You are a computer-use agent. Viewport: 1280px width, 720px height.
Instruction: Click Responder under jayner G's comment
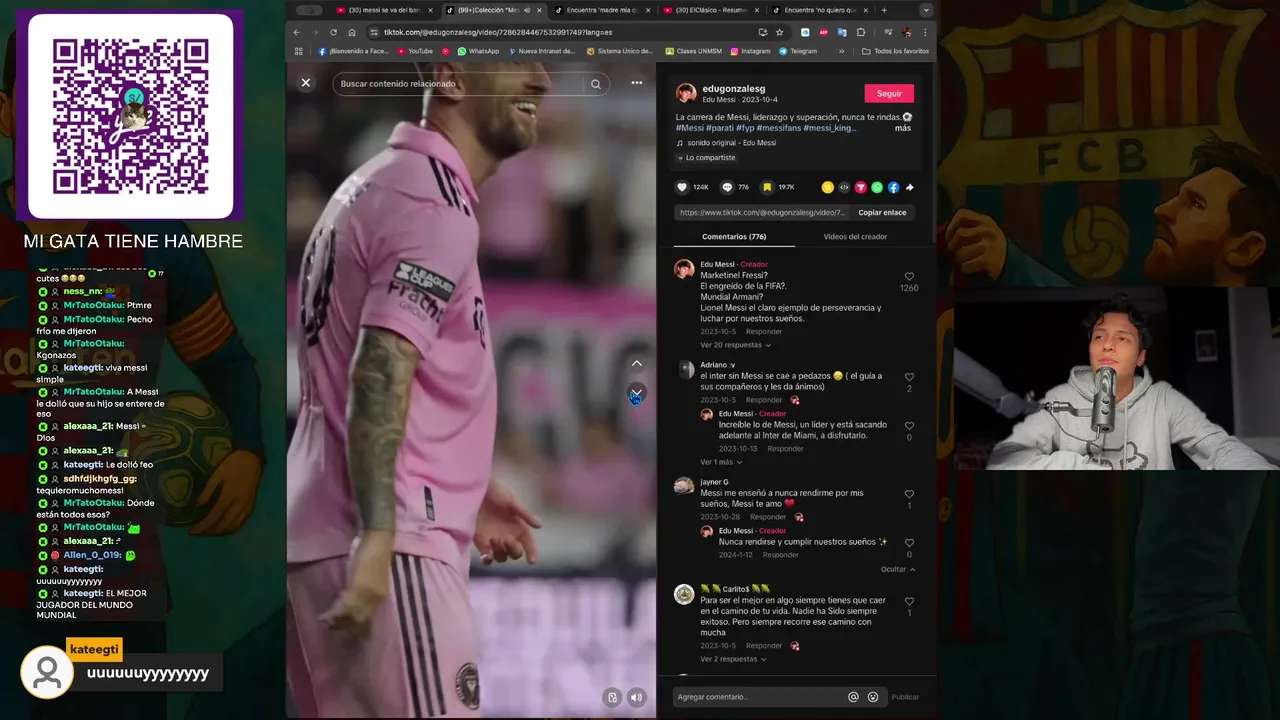click(x=768, y=517)
